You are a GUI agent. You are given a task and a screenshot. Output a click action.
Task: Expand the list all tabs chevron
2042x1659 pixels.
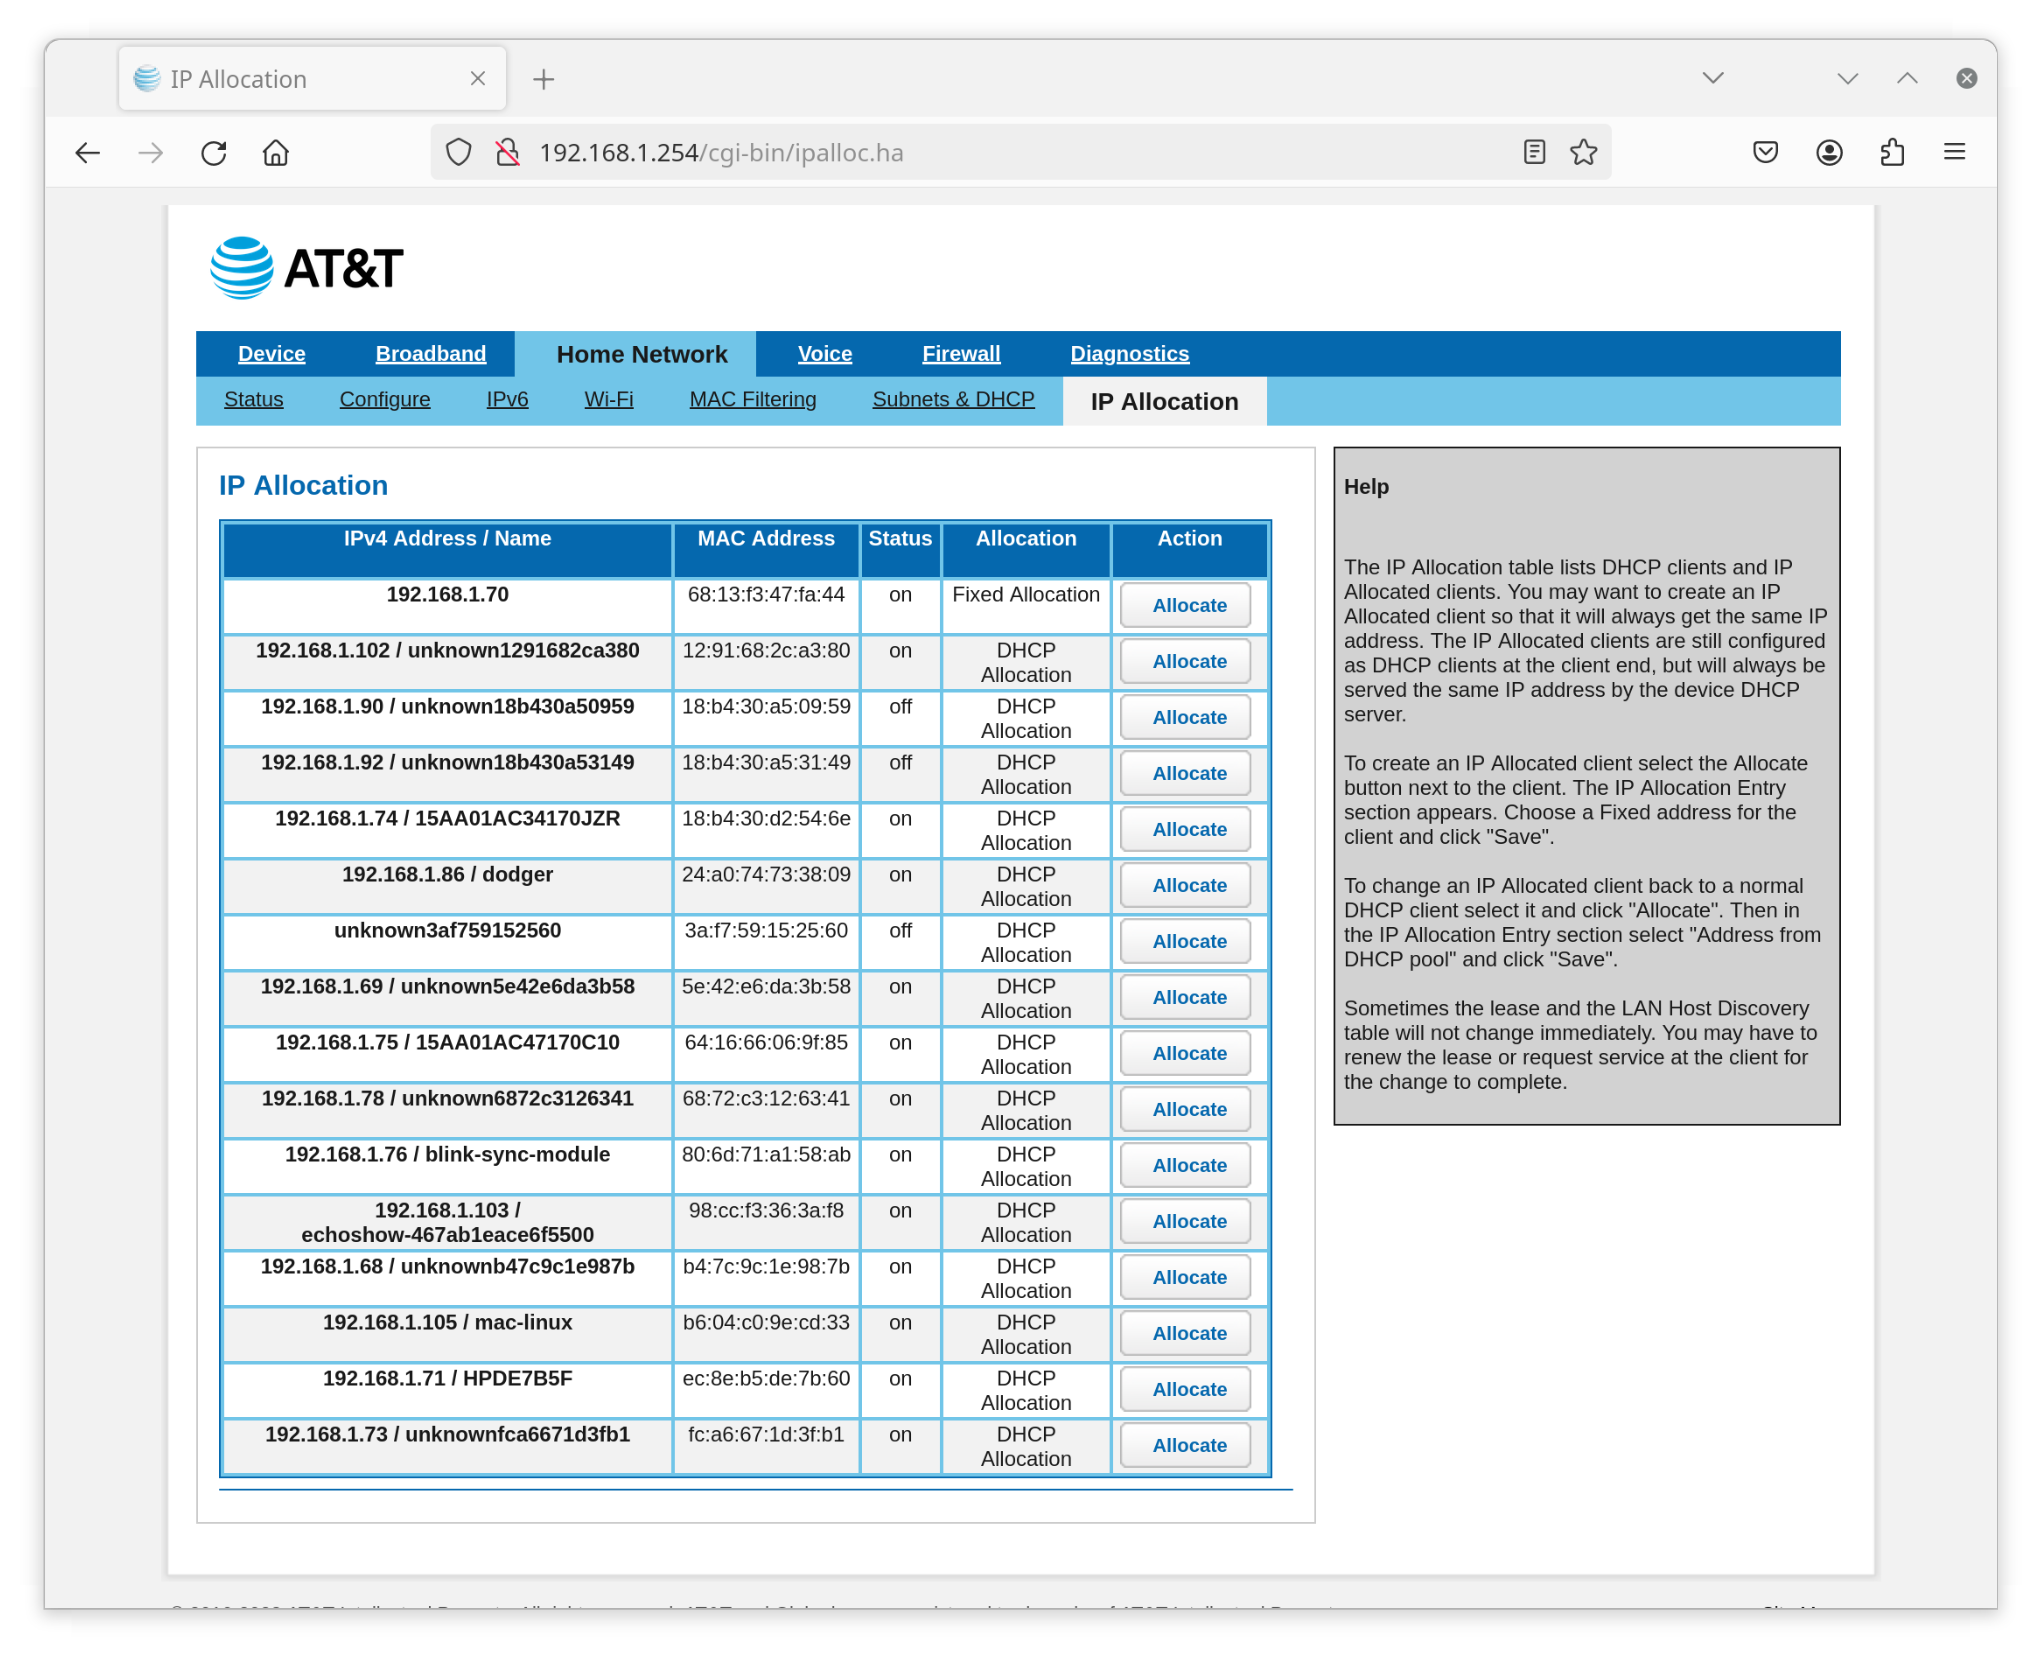pos(1713,78)
